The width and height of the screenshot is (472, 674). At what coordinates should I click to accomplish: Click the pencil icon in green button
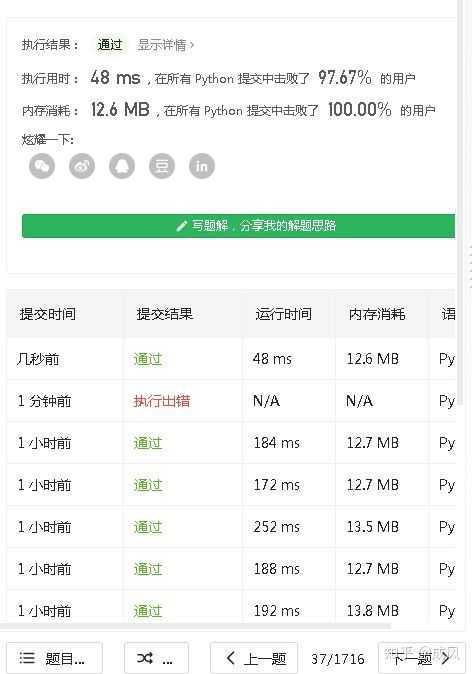pos(182,226)
